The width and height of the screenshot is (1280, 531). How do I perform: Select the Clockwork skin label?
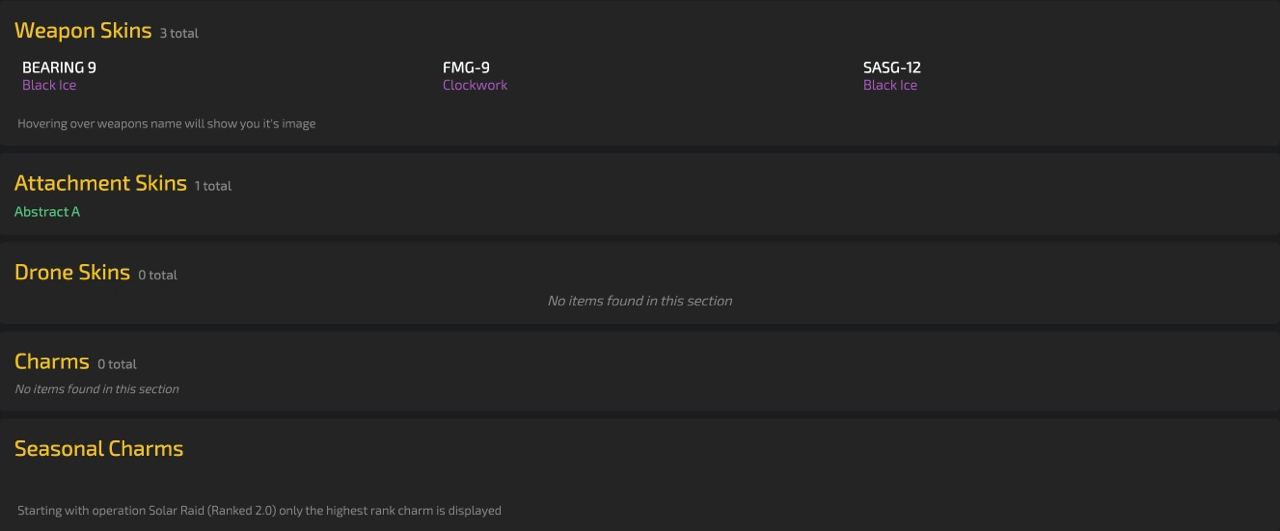(475, 85)
